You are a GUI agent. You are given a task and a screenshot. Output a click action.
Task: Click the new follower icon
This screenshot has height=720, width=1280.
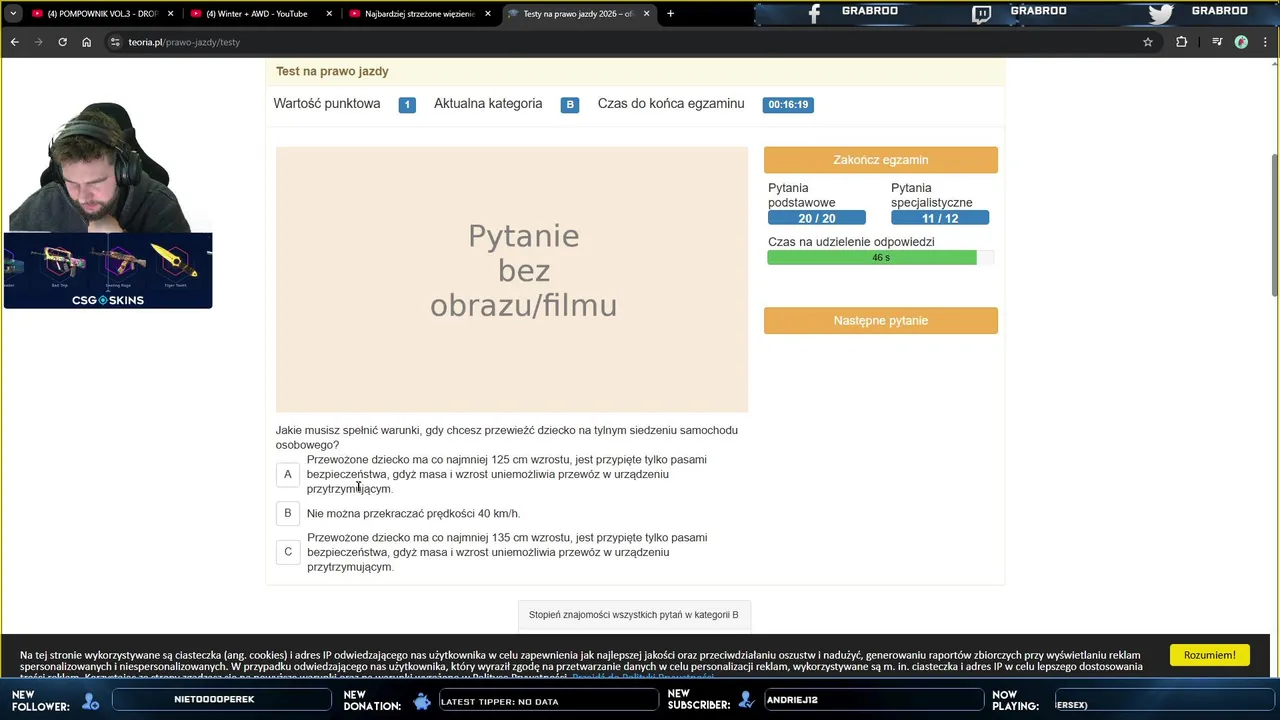pos(91,702)
